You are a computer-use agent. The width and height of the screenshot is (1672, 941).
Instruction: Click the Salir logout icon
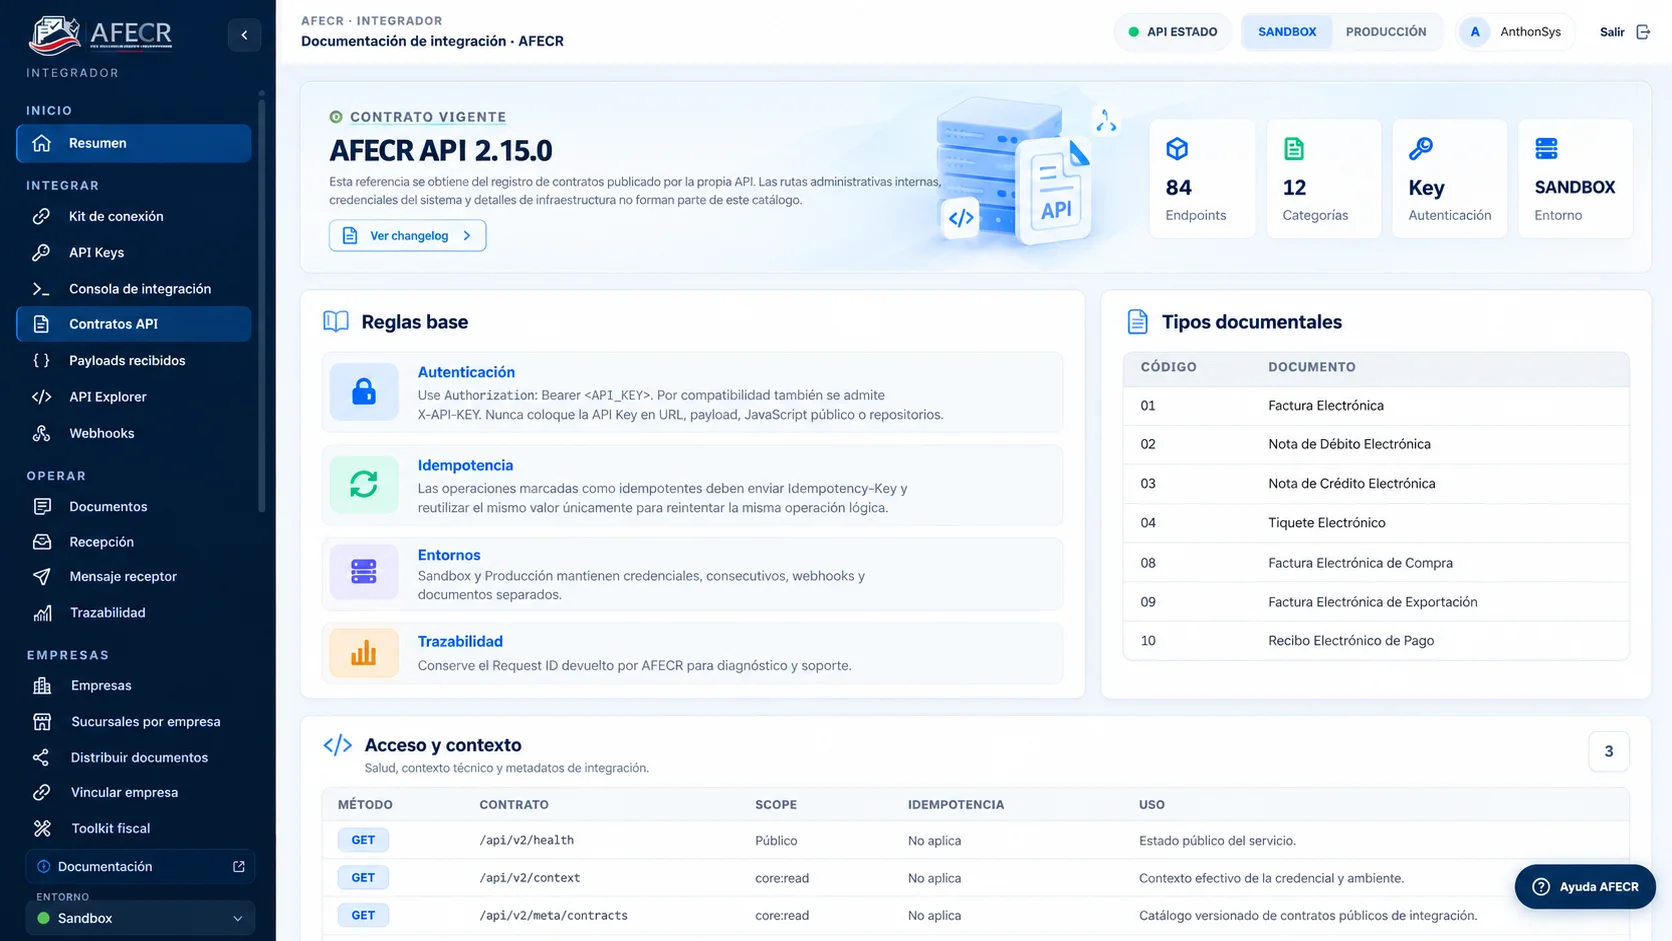point(1643,32)
